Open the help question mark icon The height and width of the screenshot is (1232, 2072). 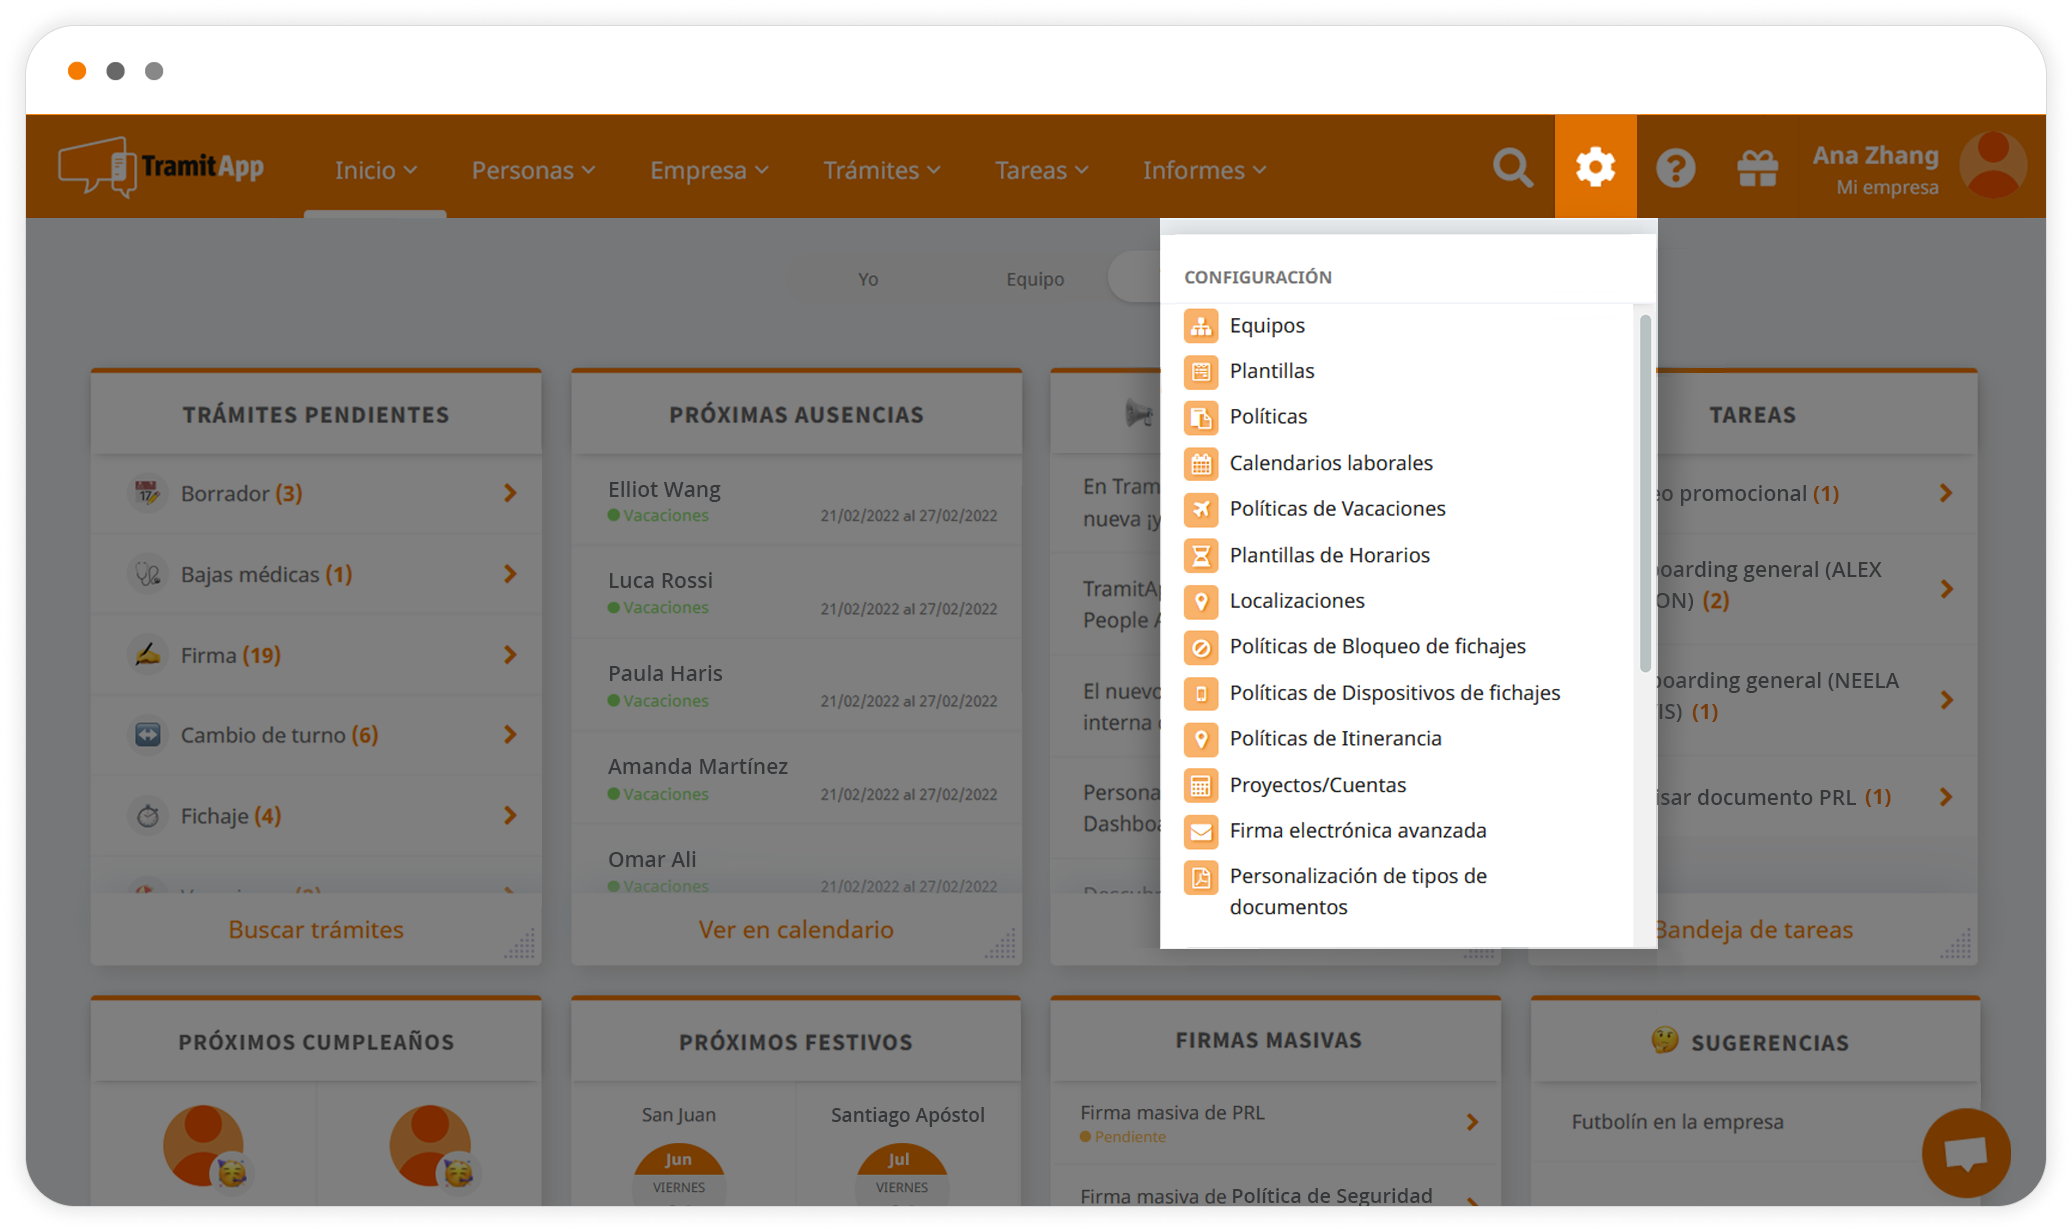coord(1675,168)
